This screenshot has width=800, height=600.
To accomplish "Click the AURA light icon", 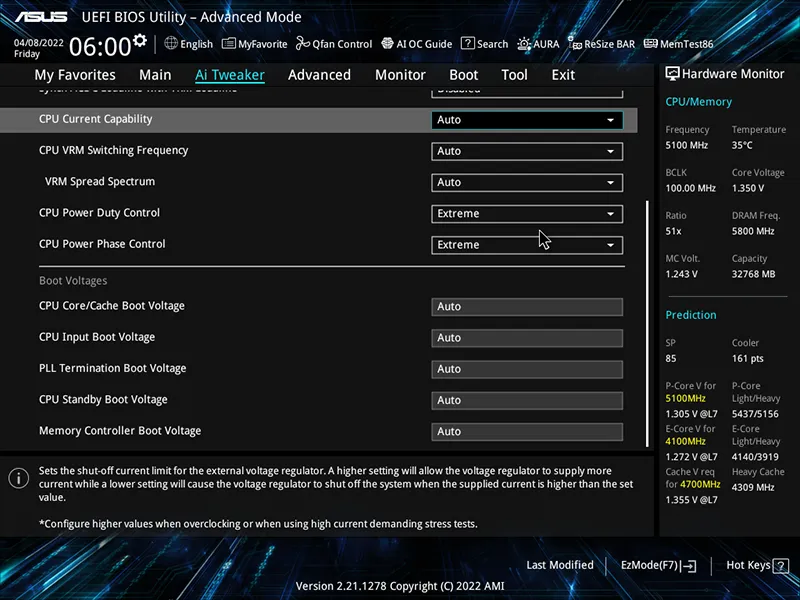I will click(x=523, y=44).
